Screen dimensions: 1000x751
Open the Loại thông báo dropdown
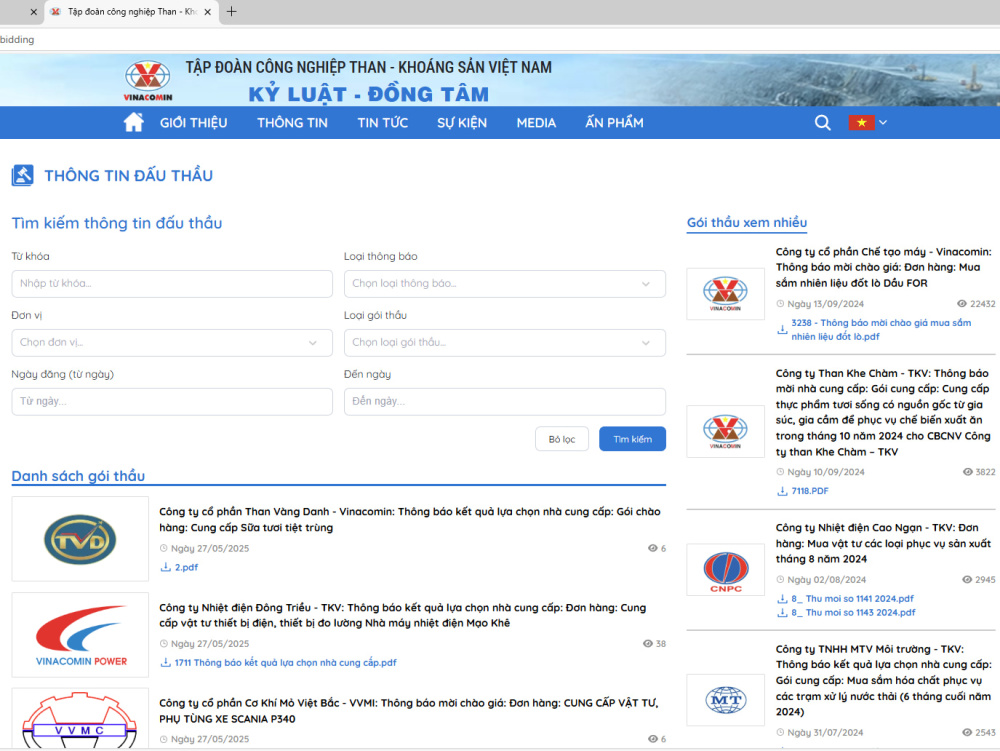pyautogui.click(x=504, y=284)
